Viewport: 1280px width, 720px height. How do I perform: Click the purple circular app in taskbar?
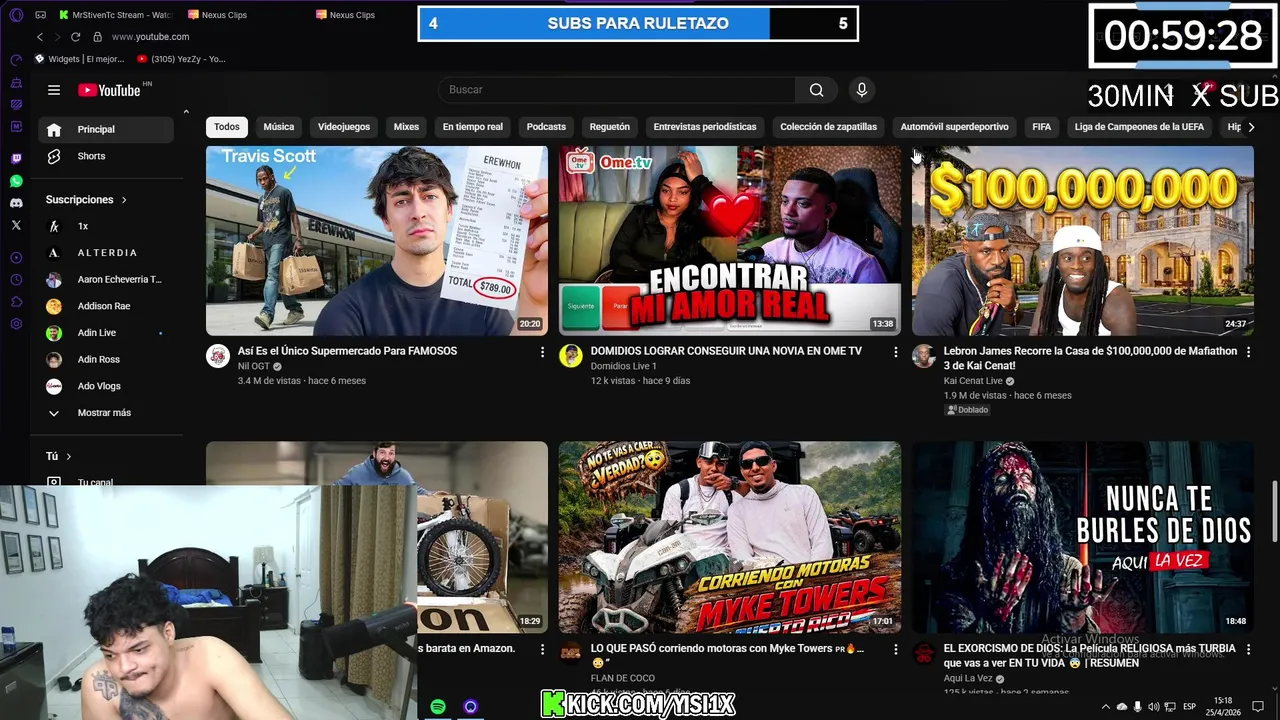point(470,707)
